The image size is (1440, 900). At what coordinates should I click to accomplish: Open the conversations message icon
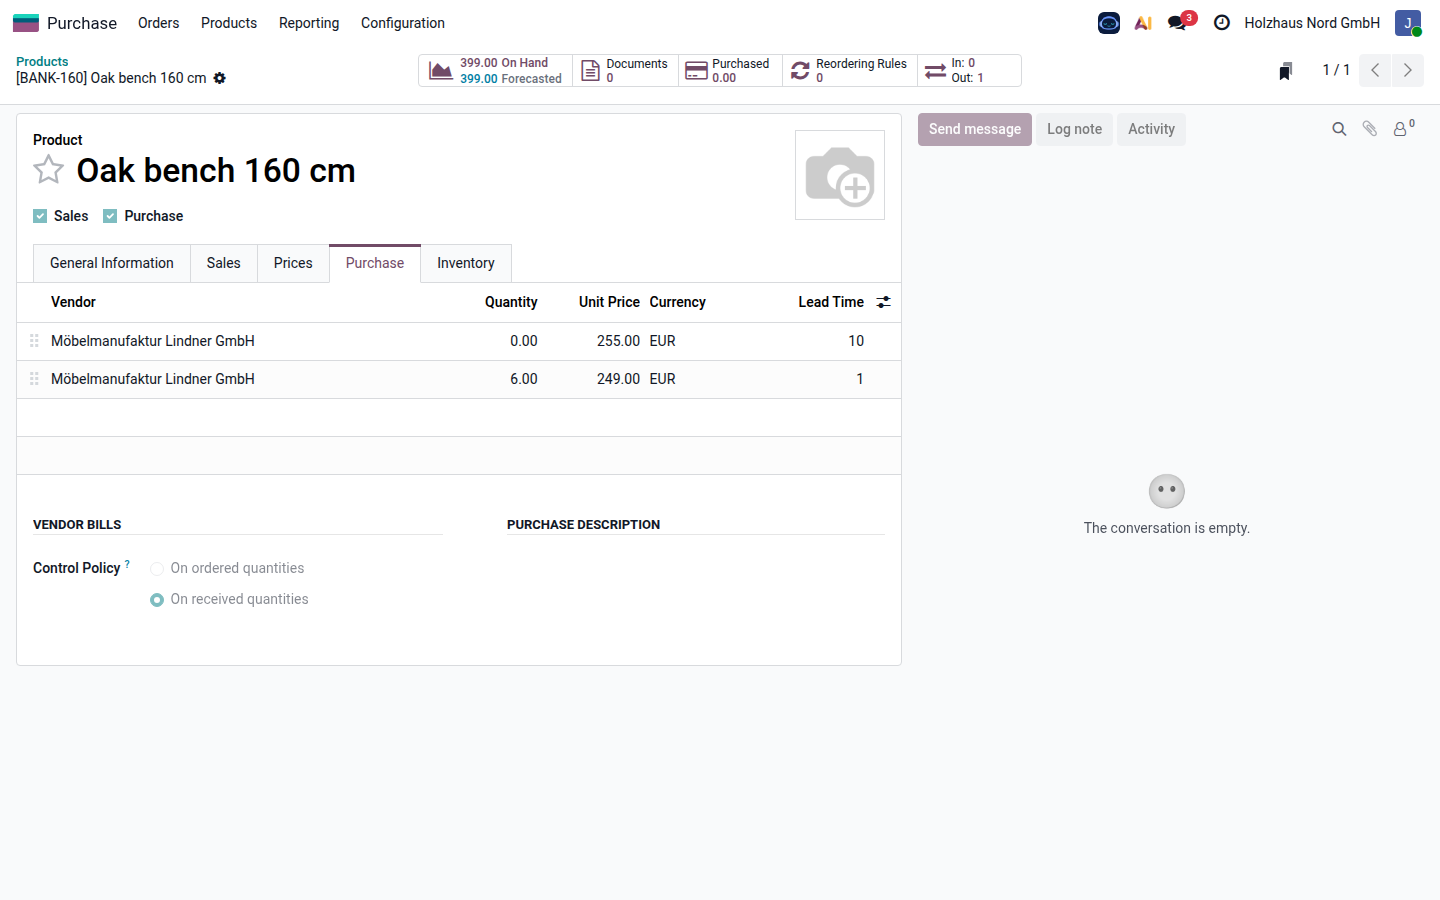click(1177, 23)
